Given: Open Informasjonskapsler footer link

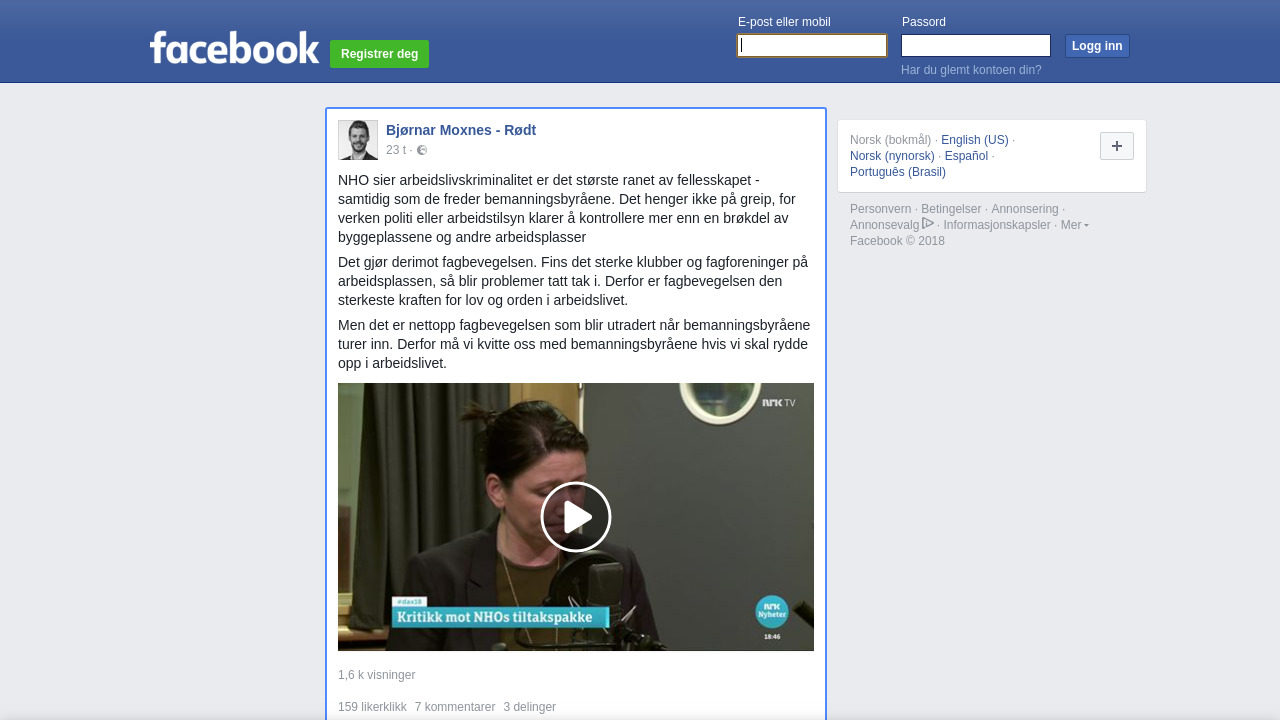Looking at the screenshot, I should click(997, 225).
